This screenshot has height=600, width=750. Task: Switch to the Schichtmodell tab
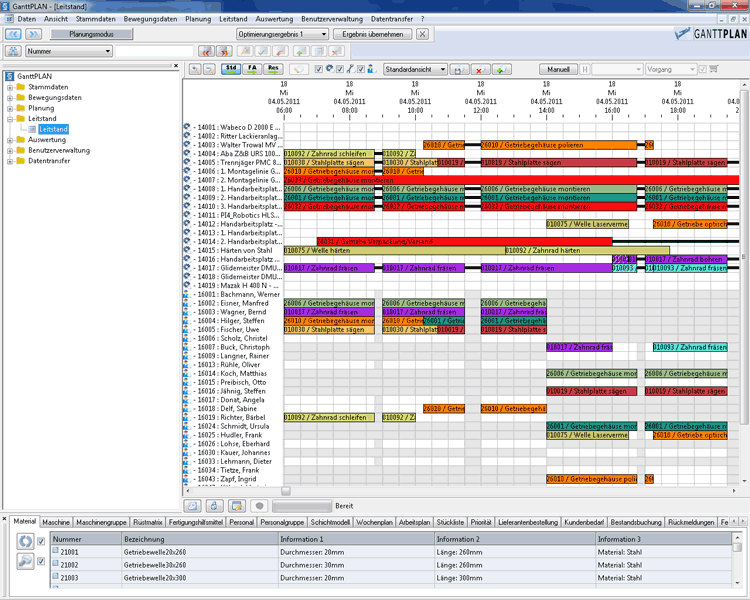click(x=330, y=522)
